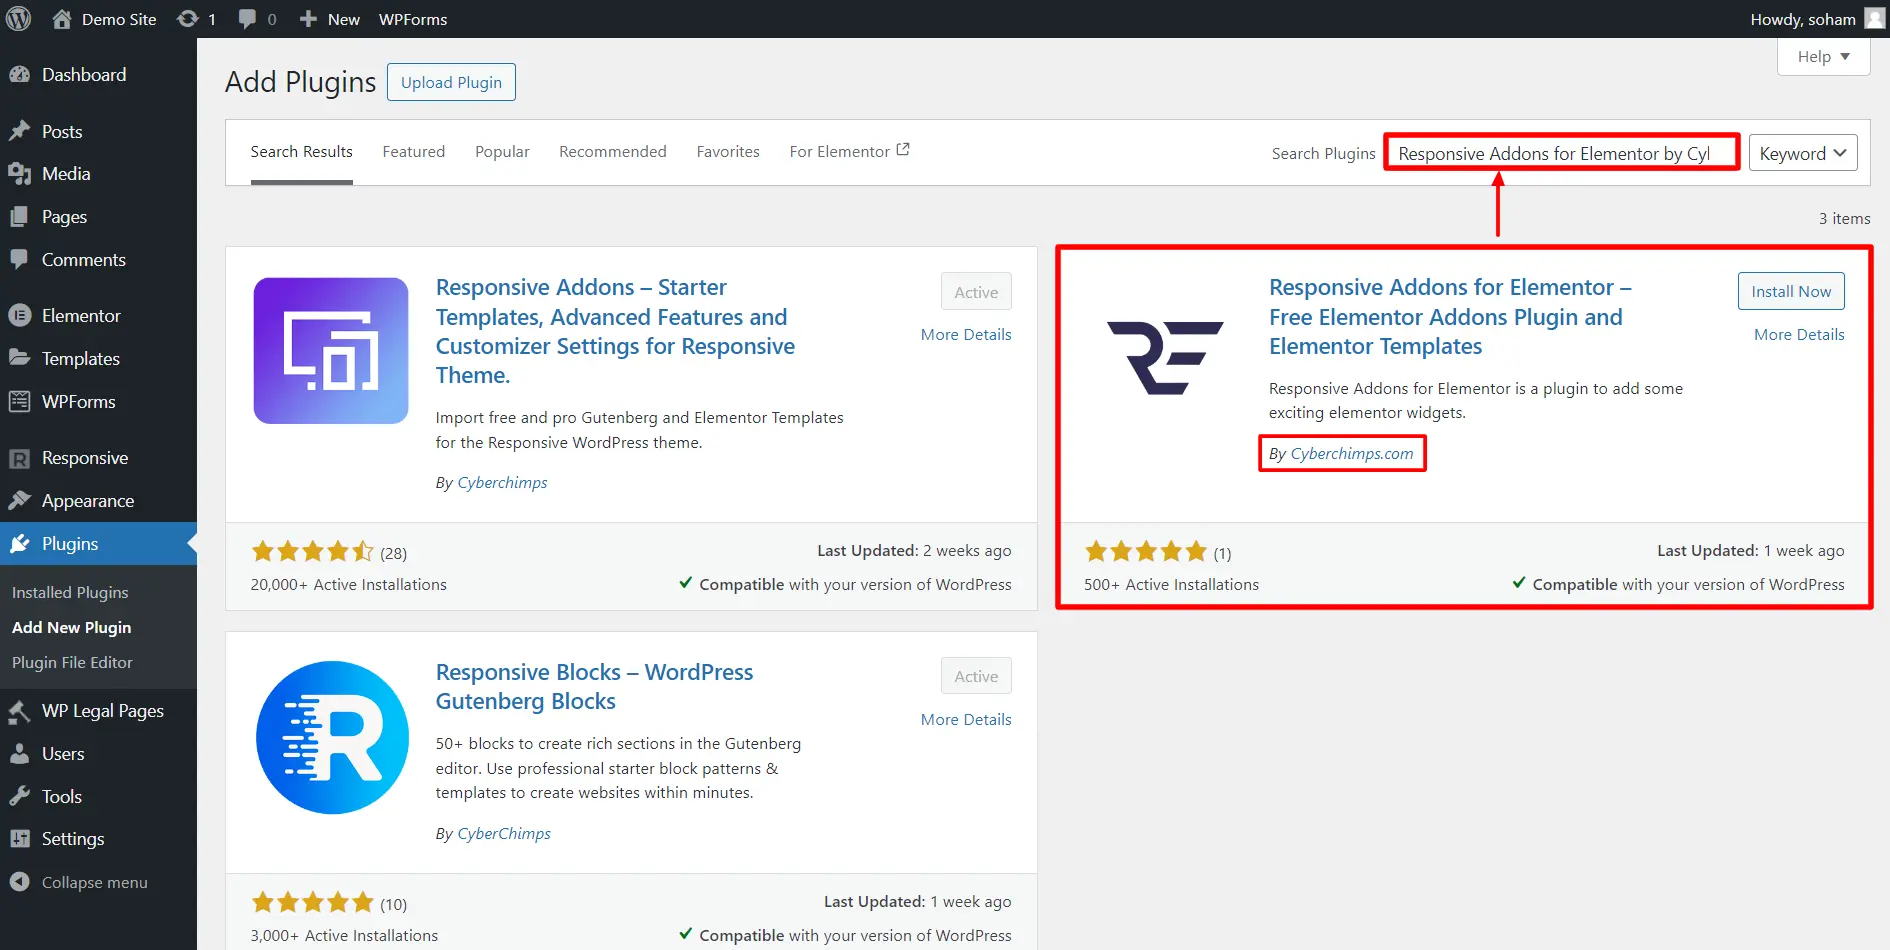Open More Details for Responsive Addons for Elementor
Screen dimensions: 1890x950
pyautogui.click(x=1799, y=335)
